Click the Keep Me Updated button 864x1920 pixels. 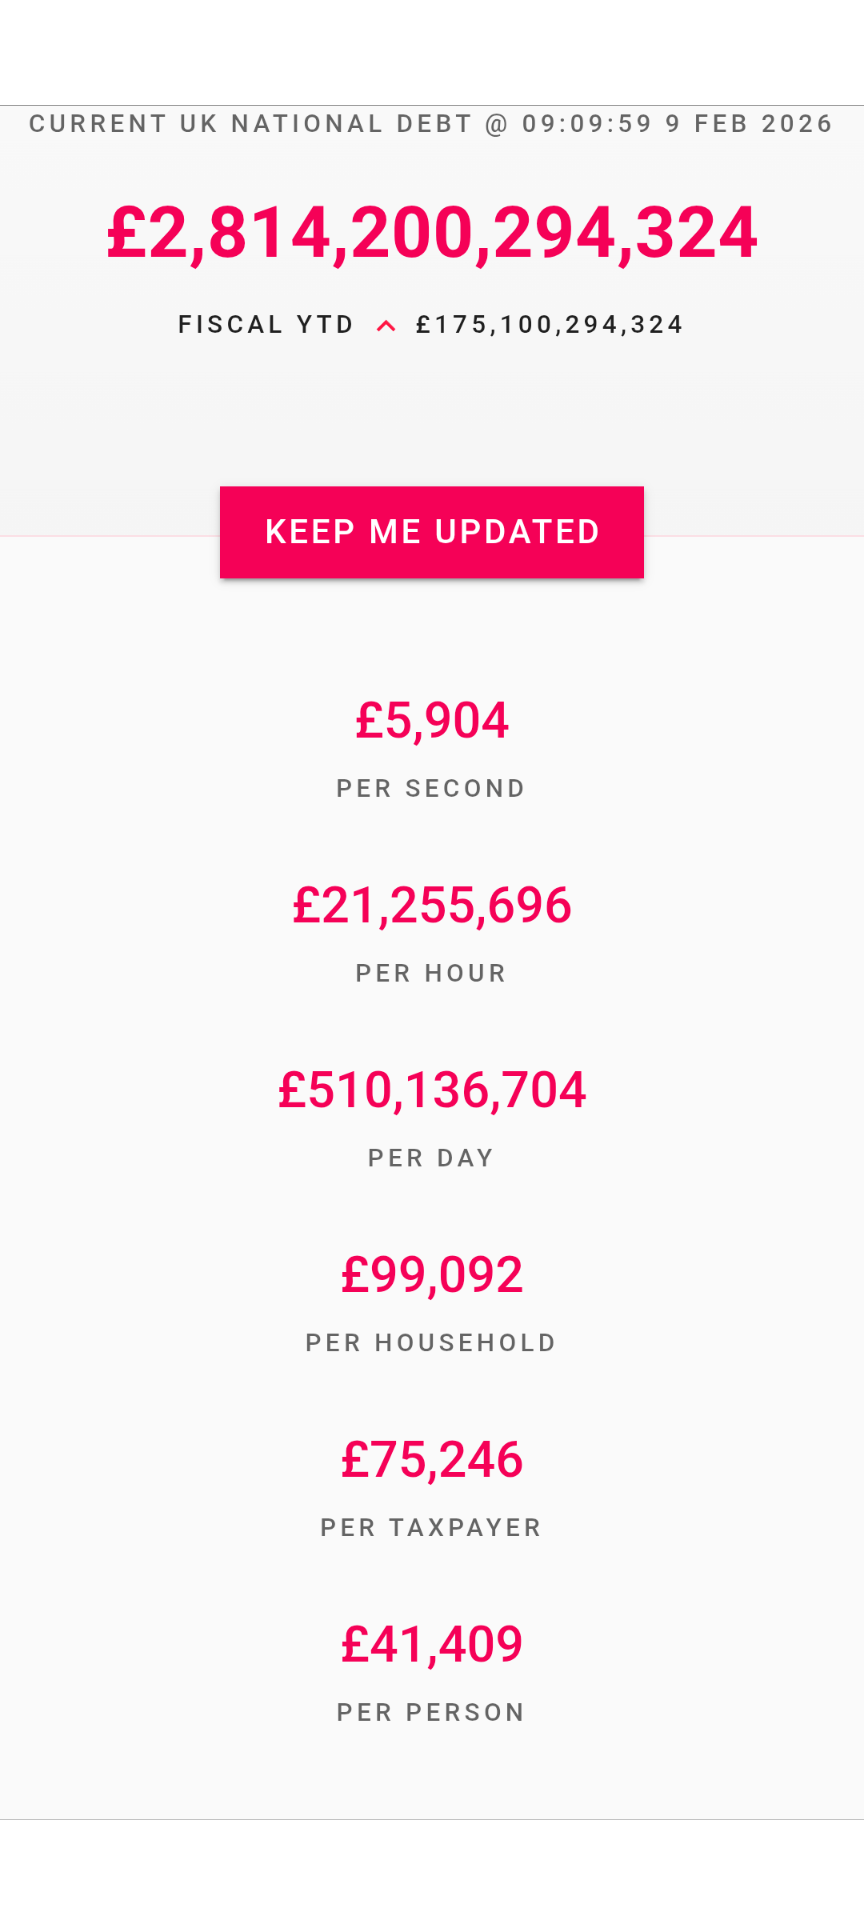point(432,532)
